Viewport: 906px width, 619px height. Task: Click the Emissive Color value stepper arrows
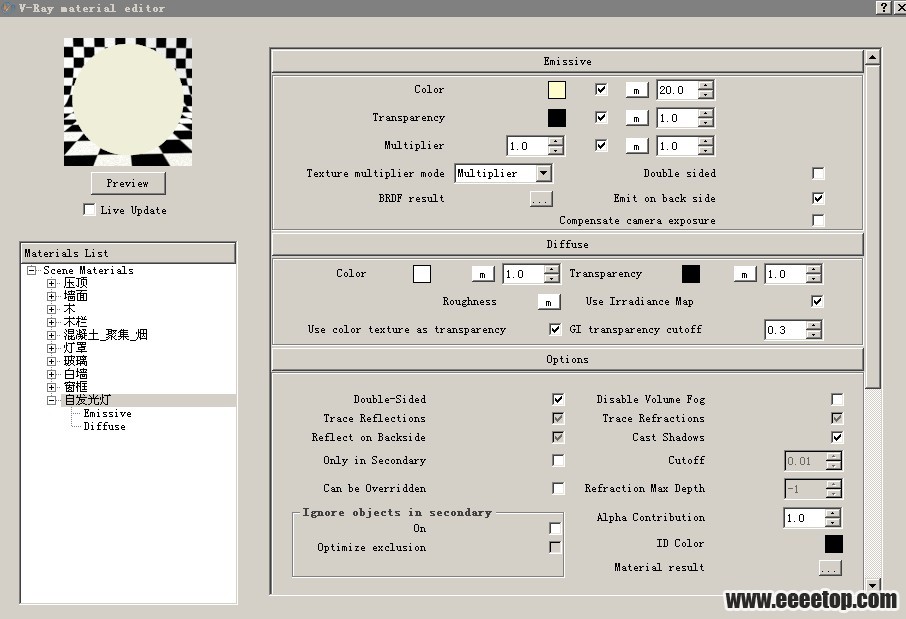pyautogui.click(x=706, y=90)
